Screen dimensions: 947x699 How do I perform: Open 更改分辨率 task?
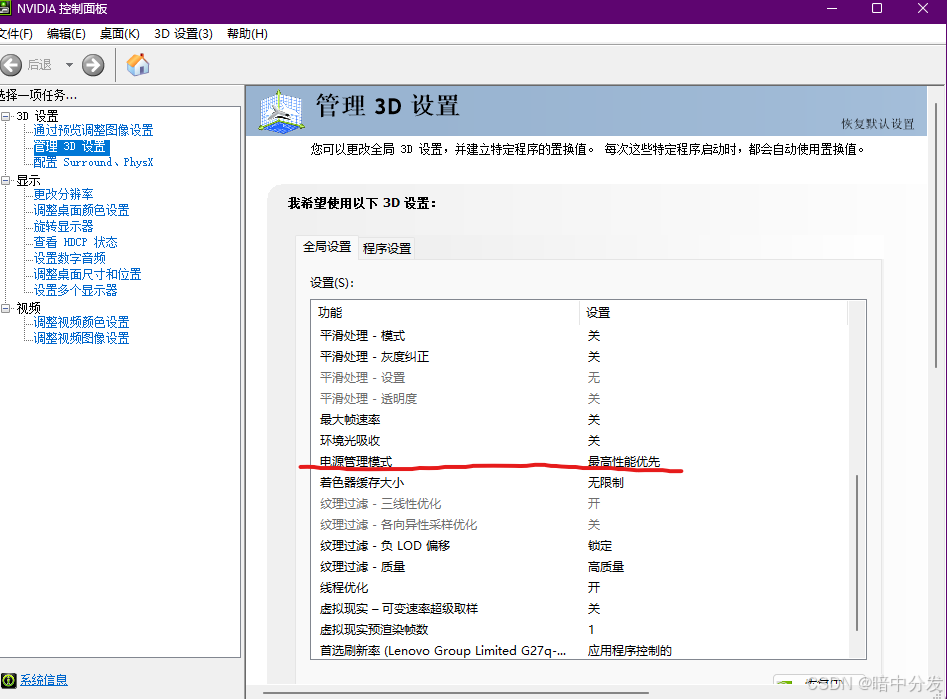[x=63, y=195]
